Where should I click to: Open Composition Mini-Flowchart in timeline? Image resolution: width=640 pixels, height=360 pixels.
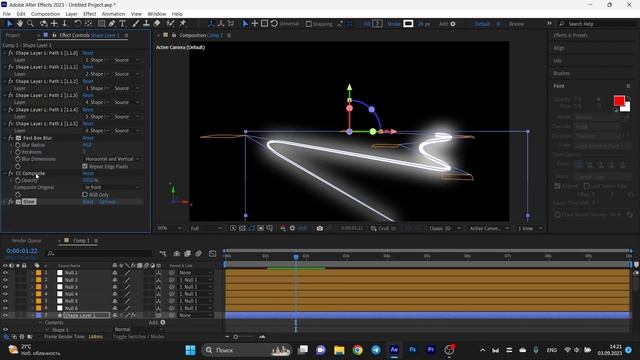tap(163, 253)
